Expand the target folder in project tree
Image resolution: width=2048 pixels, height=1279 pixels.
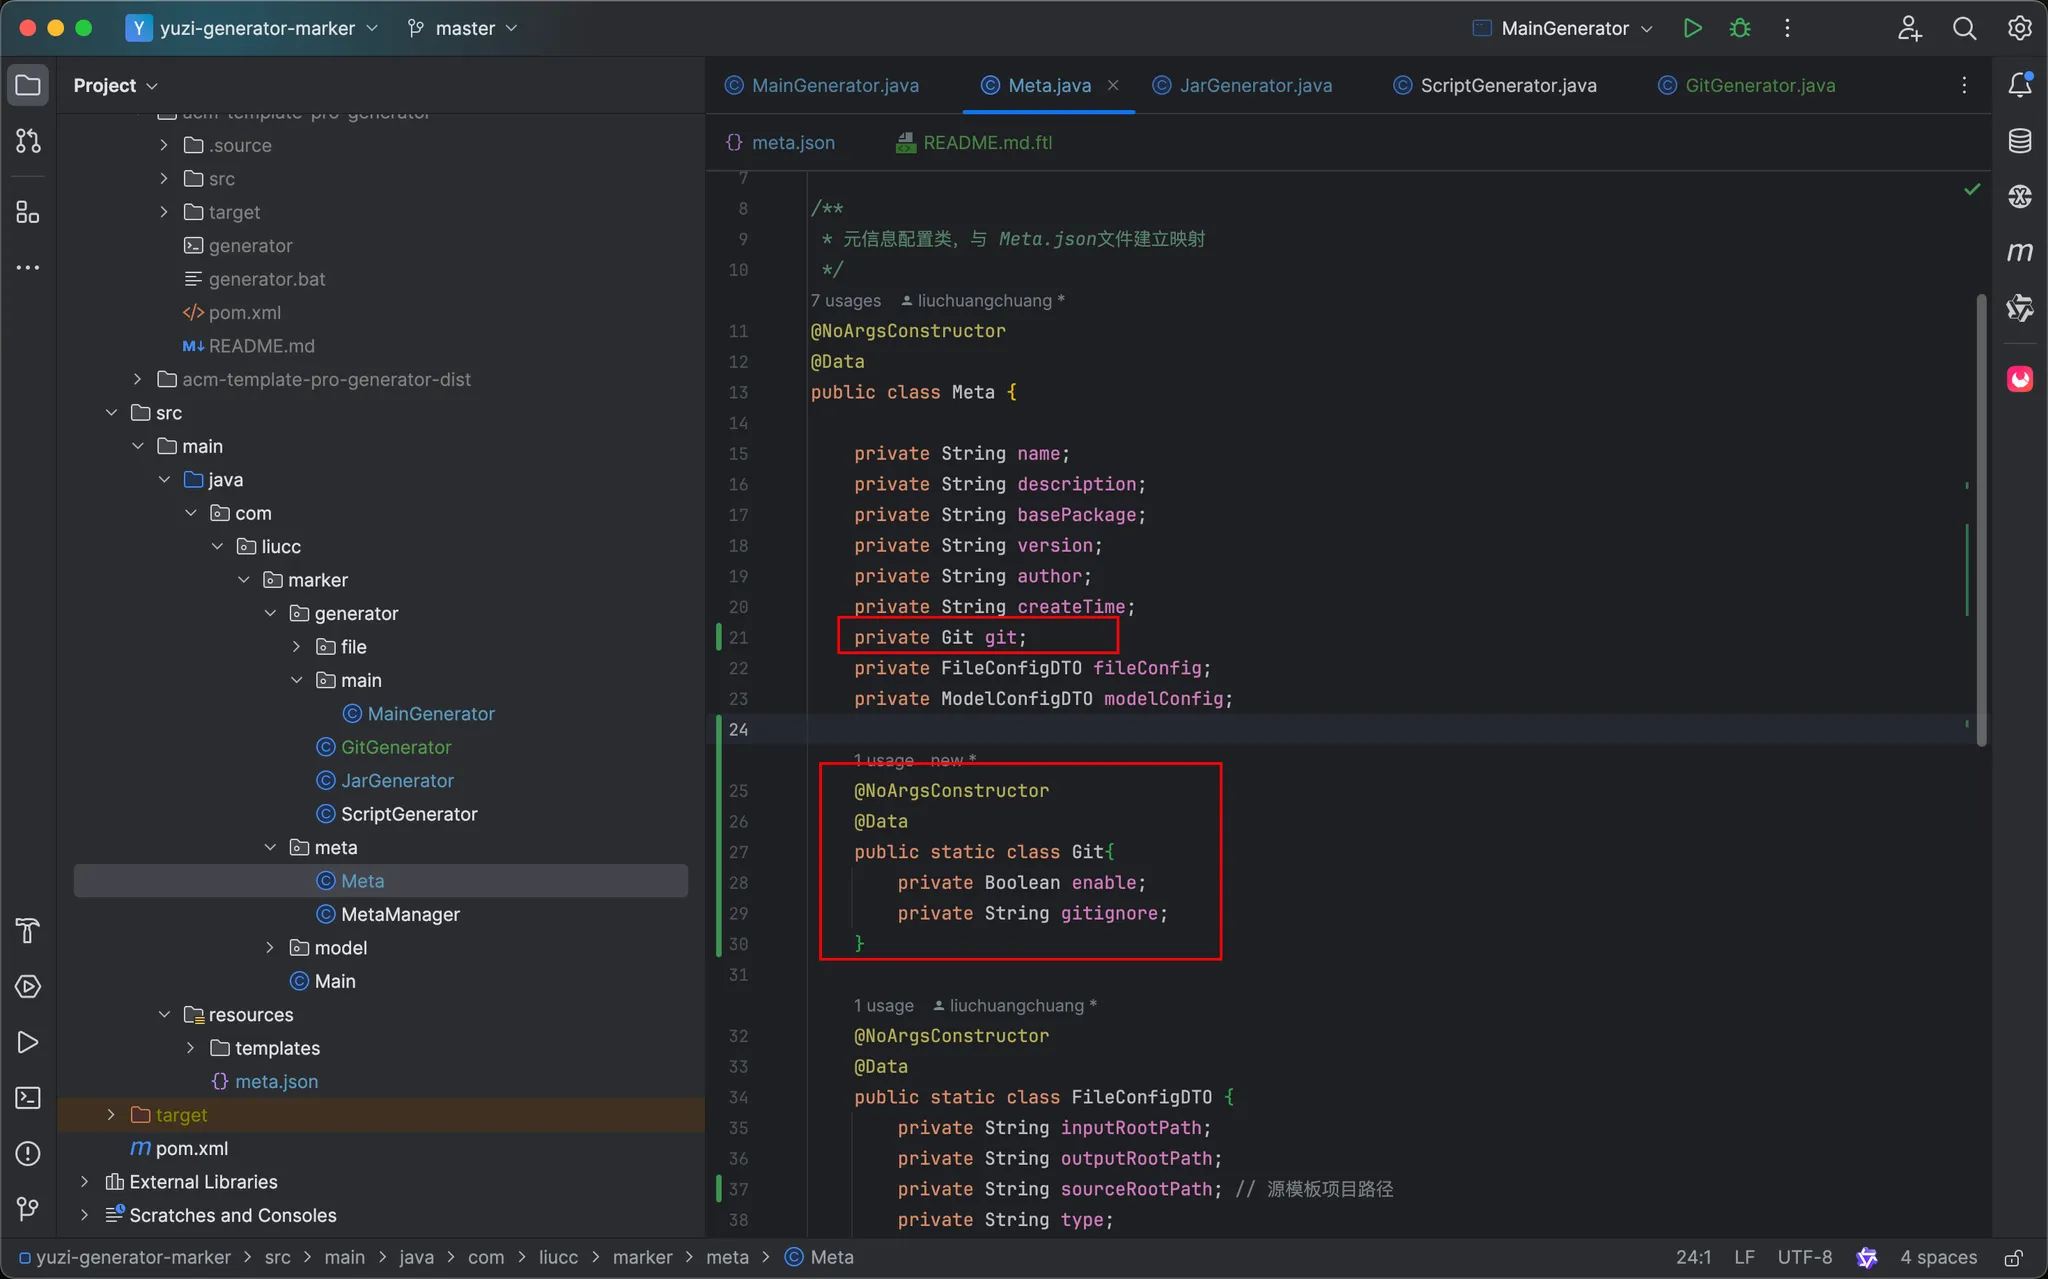(111, 1115)
